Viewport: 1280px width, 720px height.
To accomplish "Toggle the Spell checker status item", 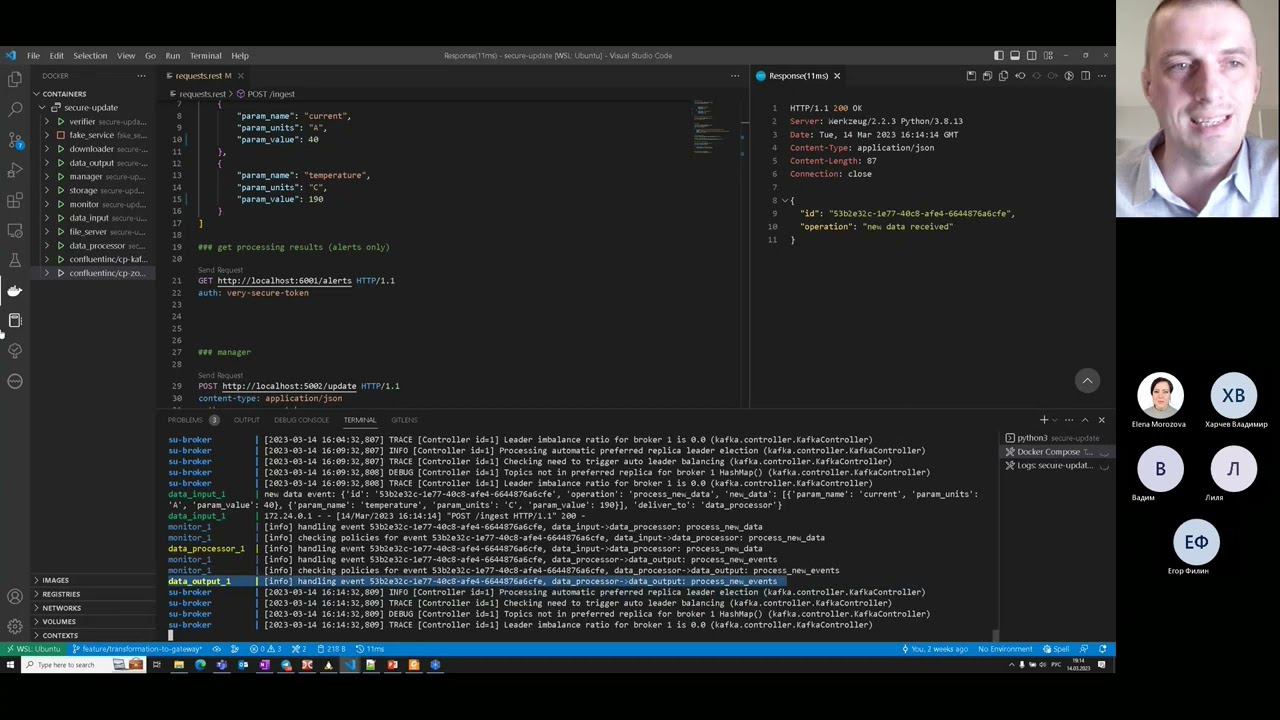I will (x=1055, y=649).
